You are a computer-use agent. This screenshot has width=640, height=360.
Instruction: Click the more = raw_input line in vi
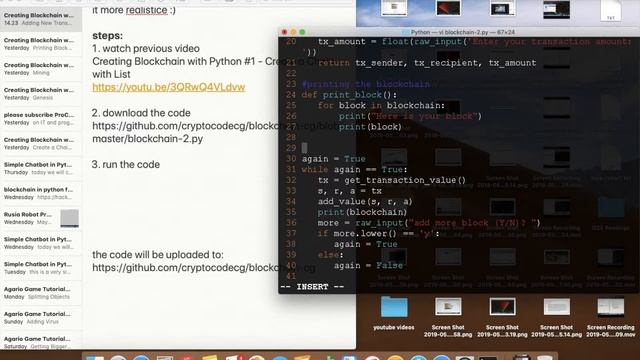pos(429,223)
